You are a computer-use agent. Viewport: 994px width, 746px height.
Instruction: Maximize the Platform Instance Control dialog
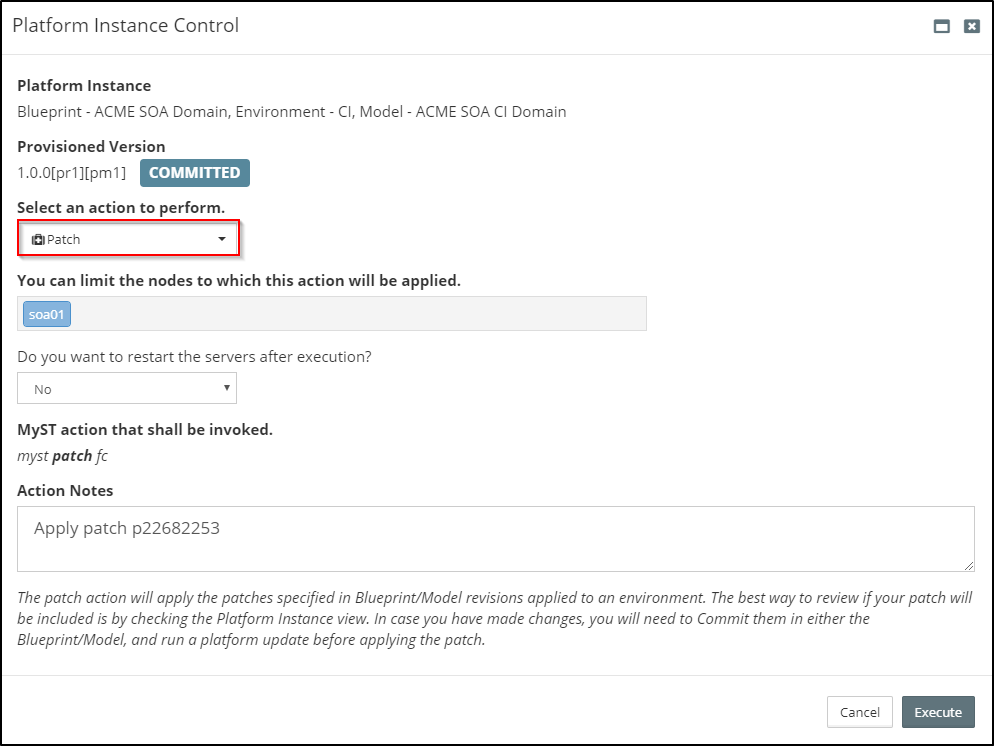coord(941,27)
